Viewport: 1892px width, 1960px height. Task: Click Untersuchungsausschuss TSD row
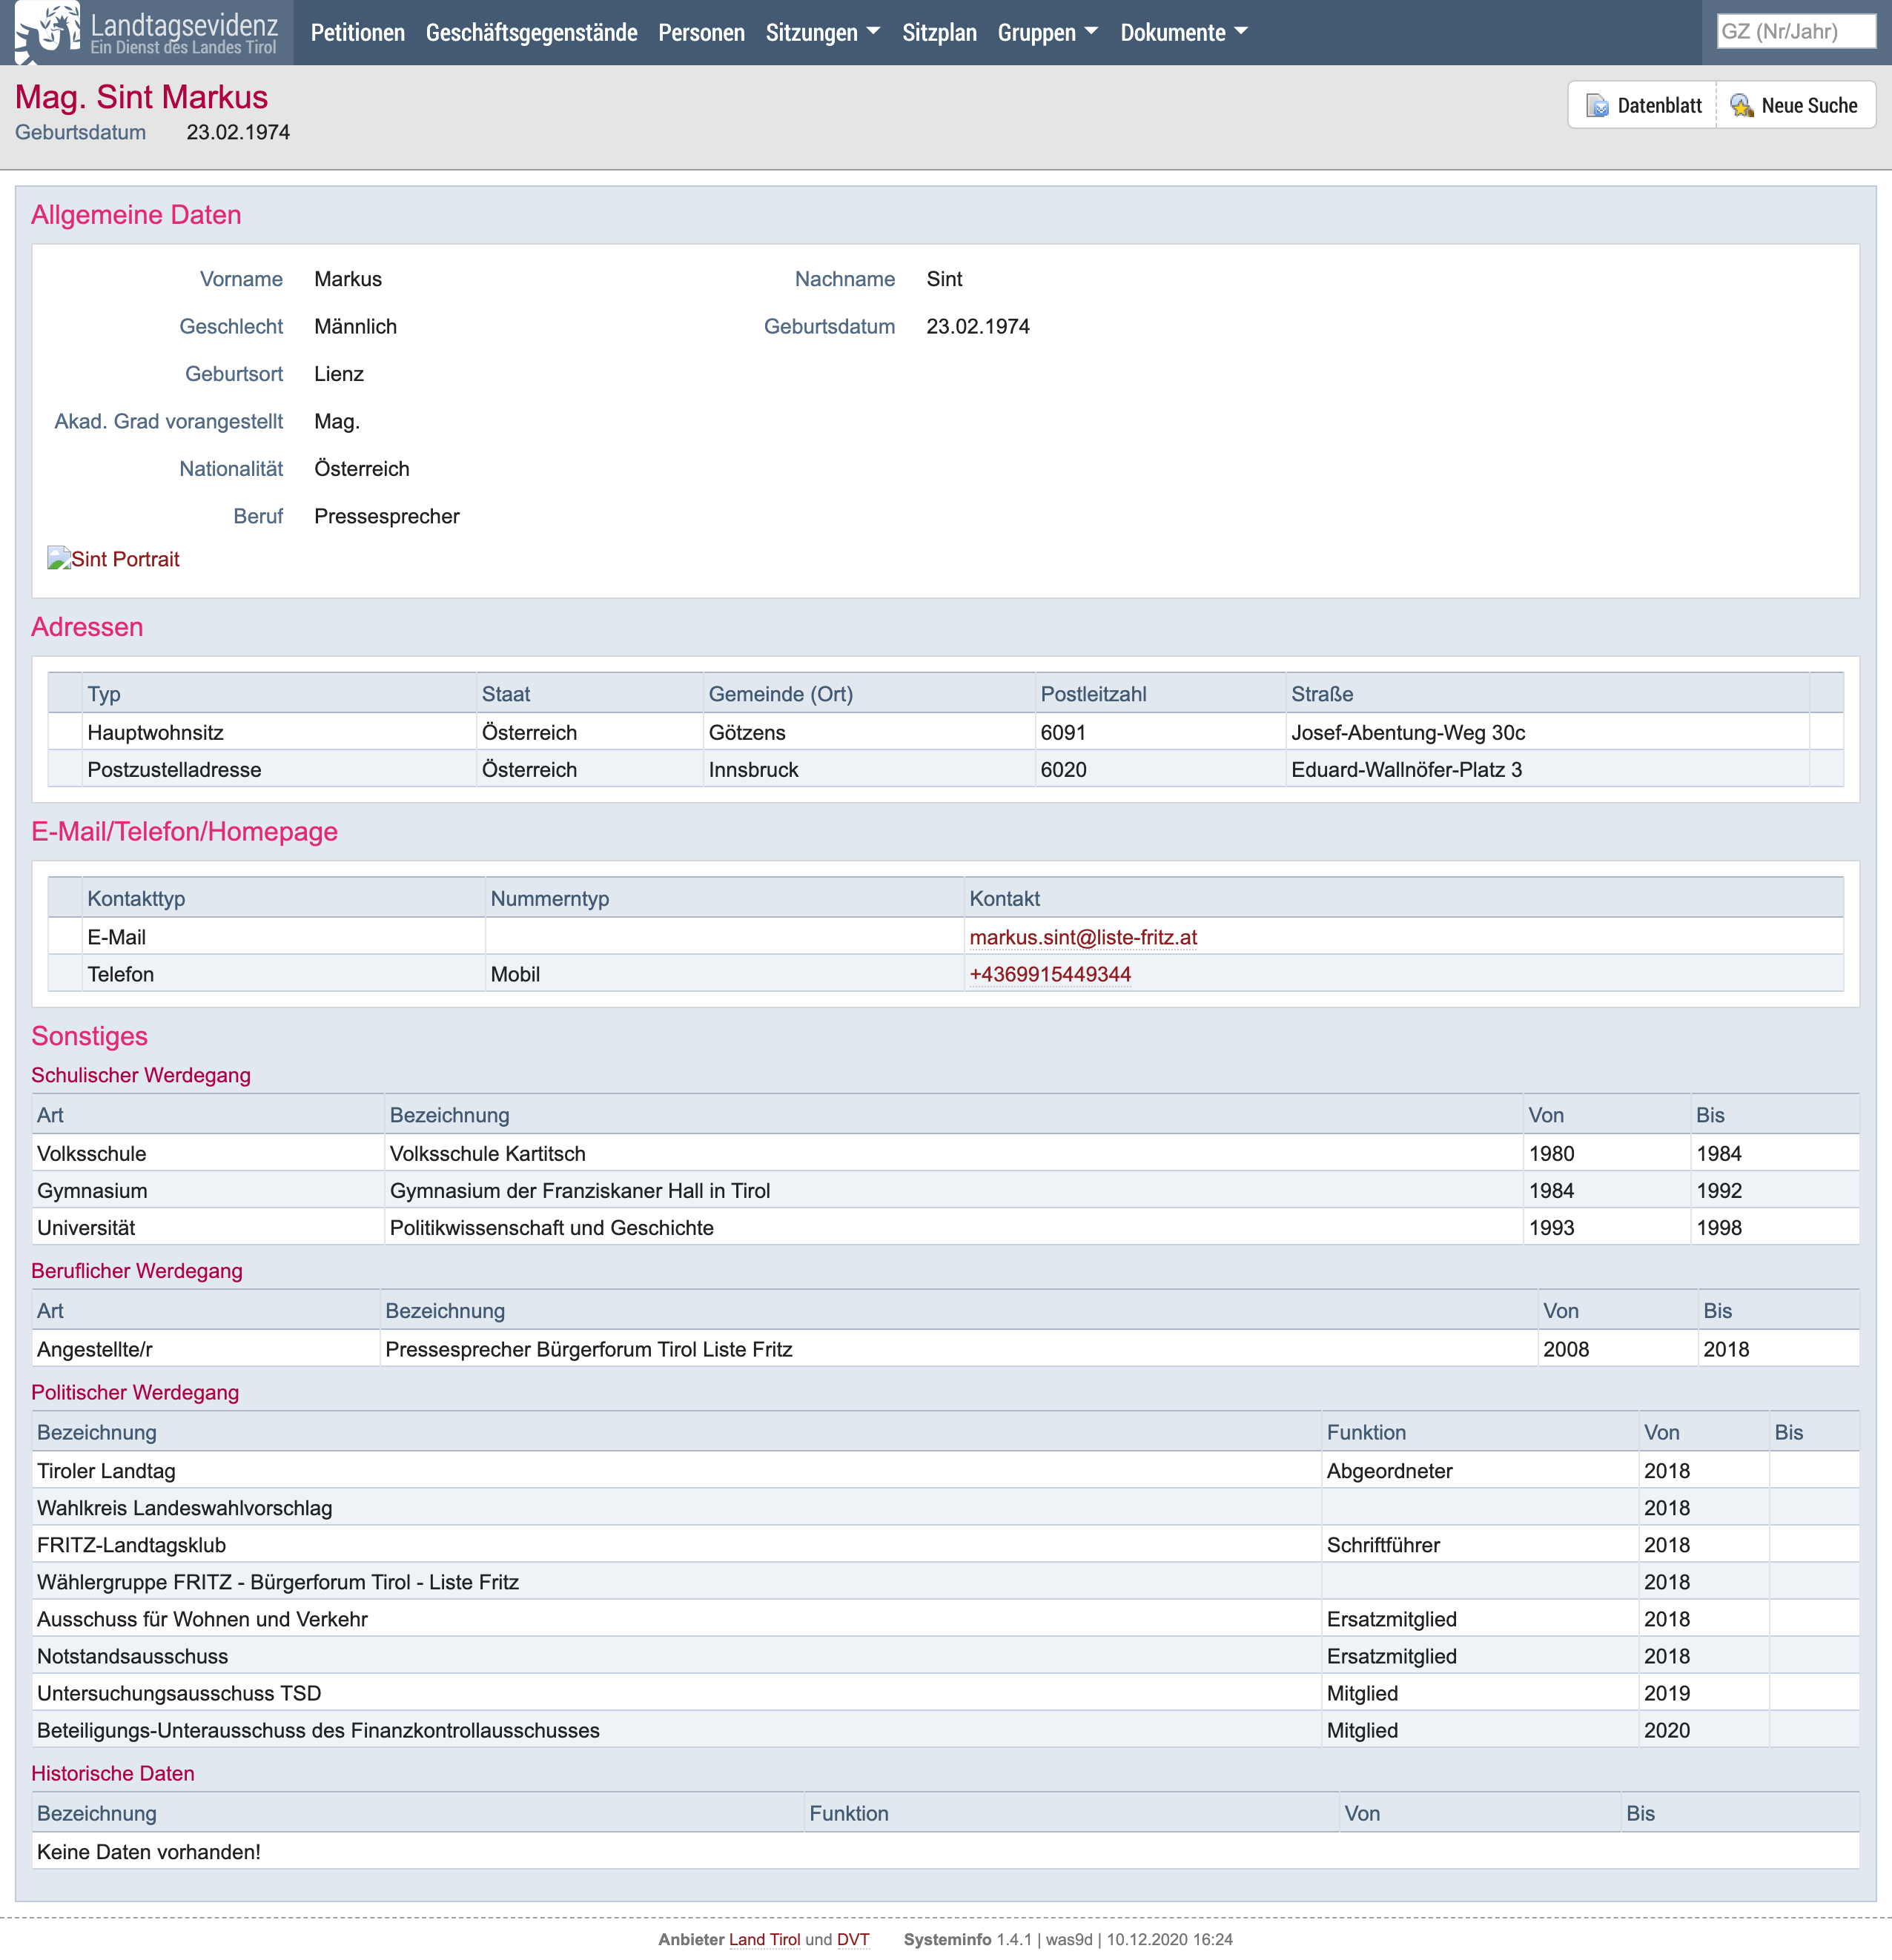click(945, 1692)
